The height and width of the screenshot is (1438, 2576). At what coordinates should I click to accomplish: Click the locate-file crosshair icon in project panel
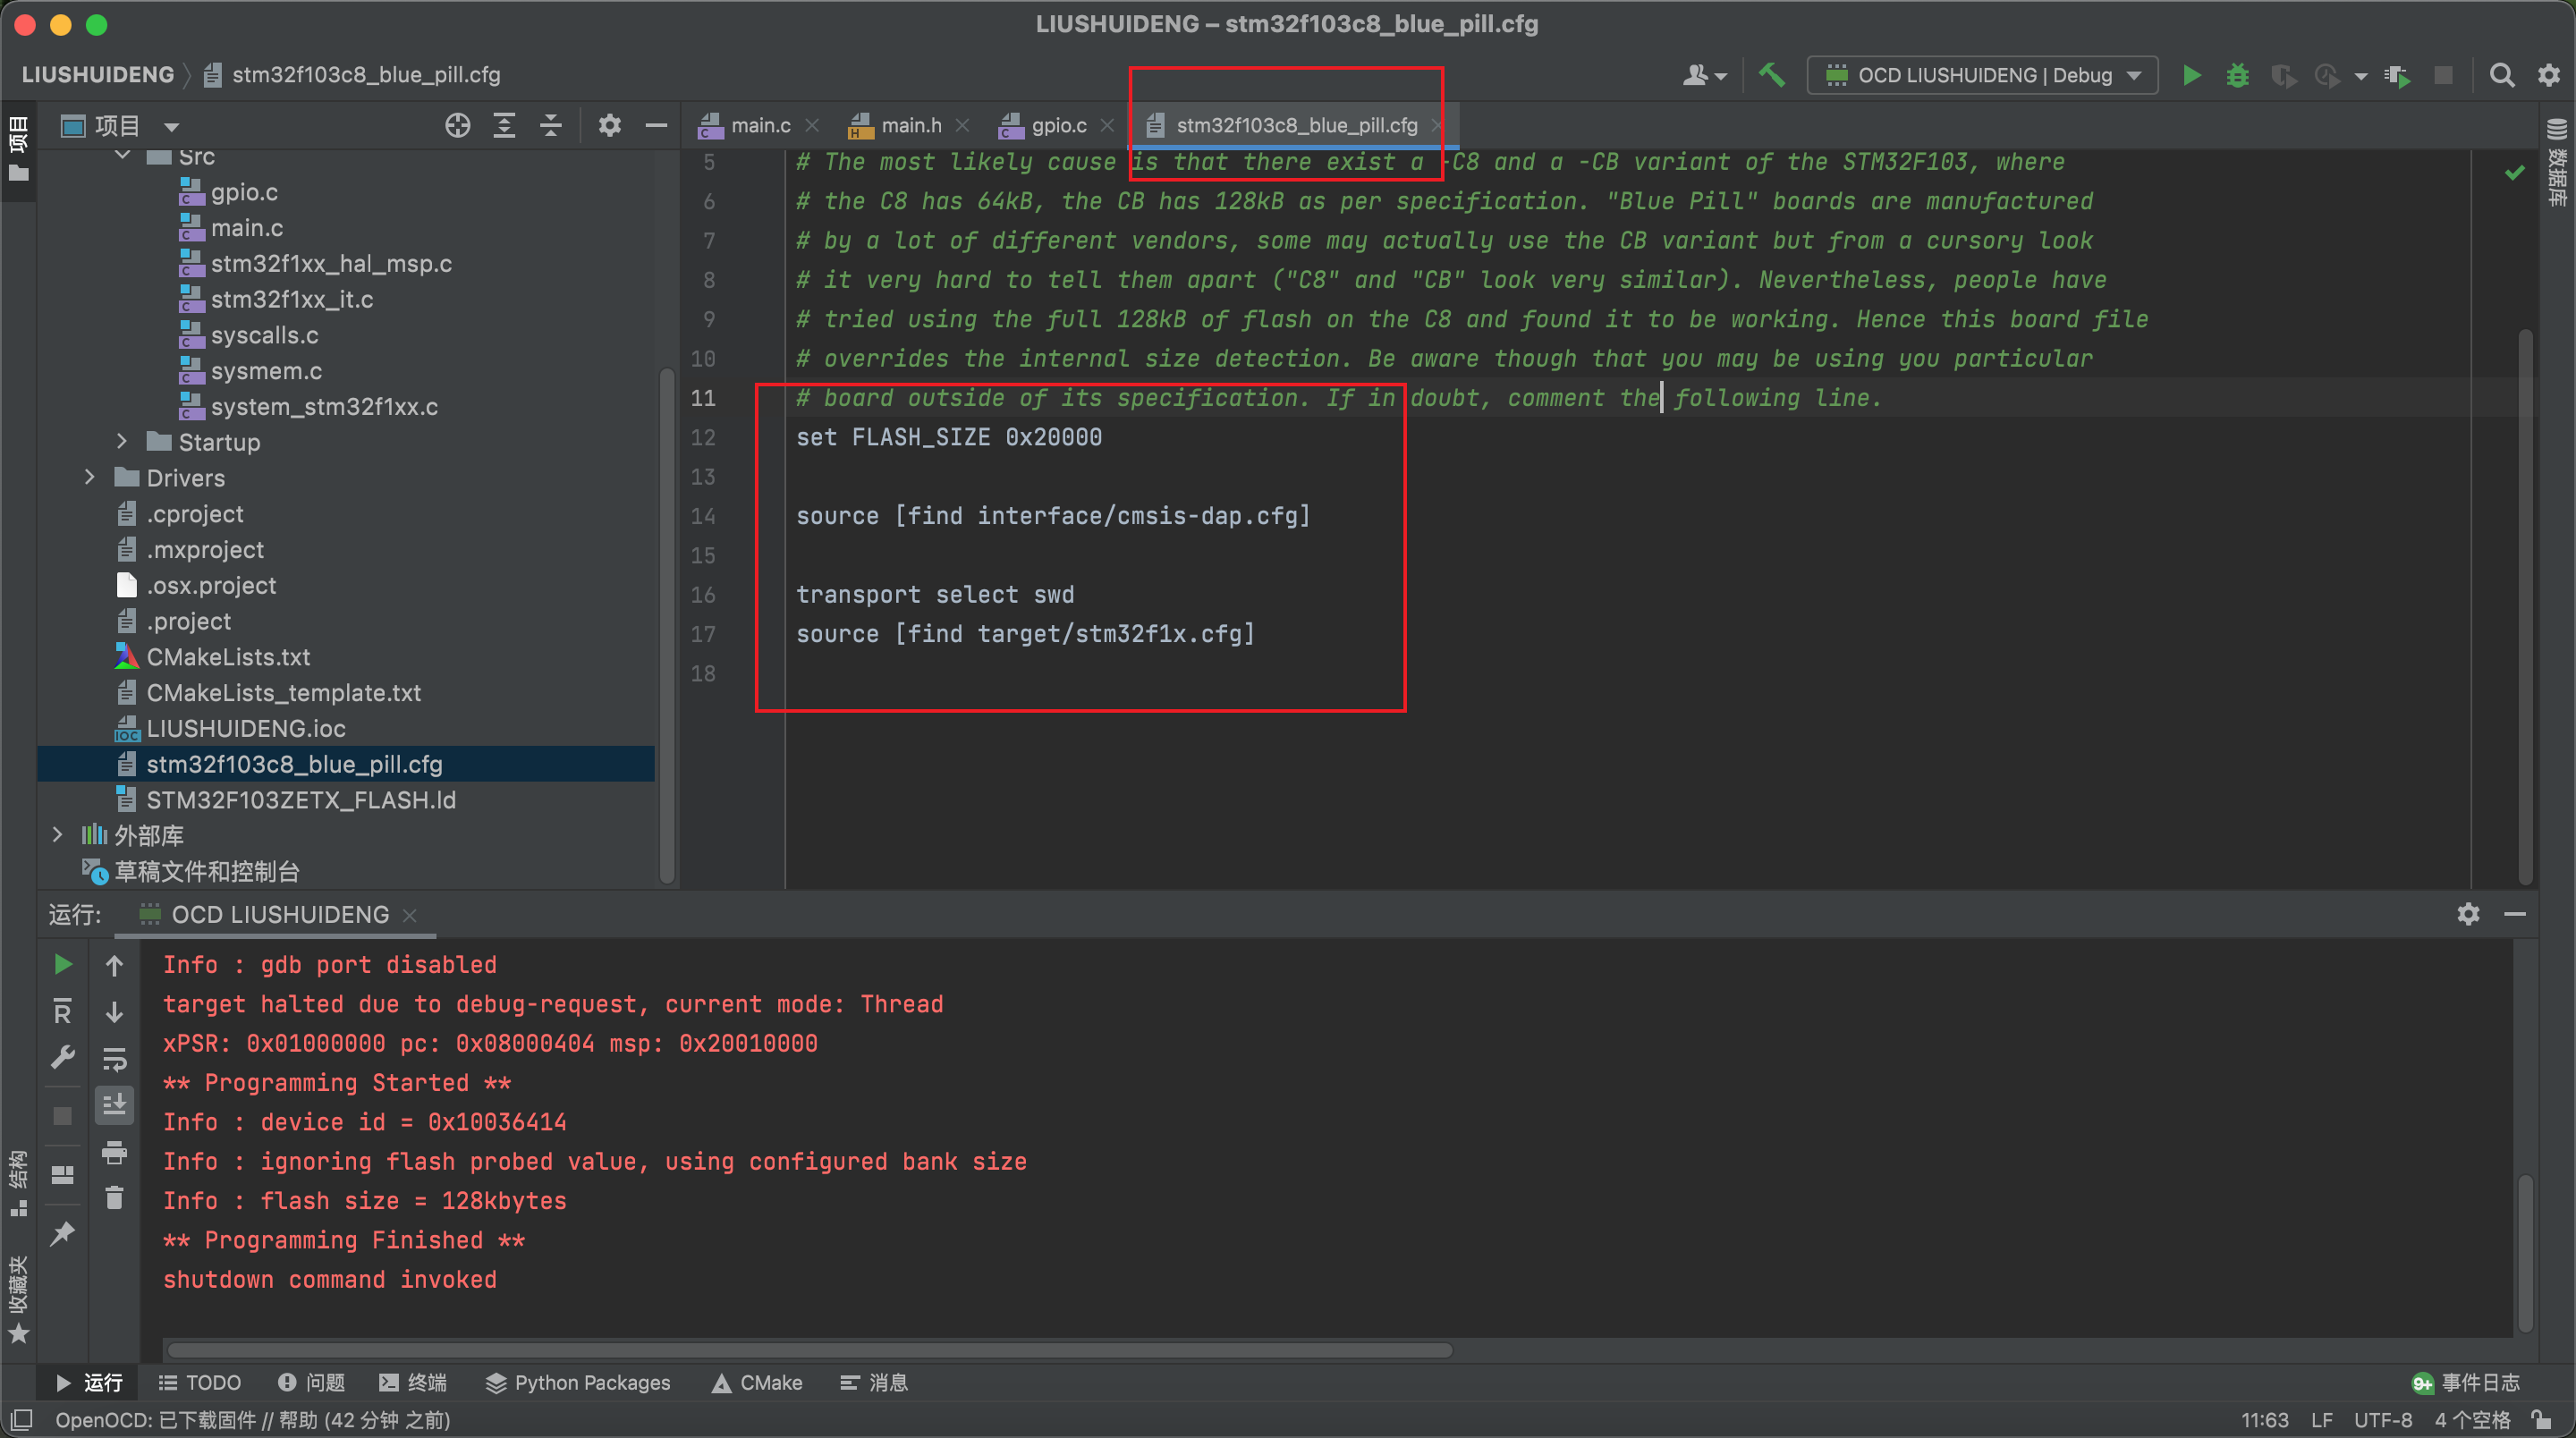(457, 126)
